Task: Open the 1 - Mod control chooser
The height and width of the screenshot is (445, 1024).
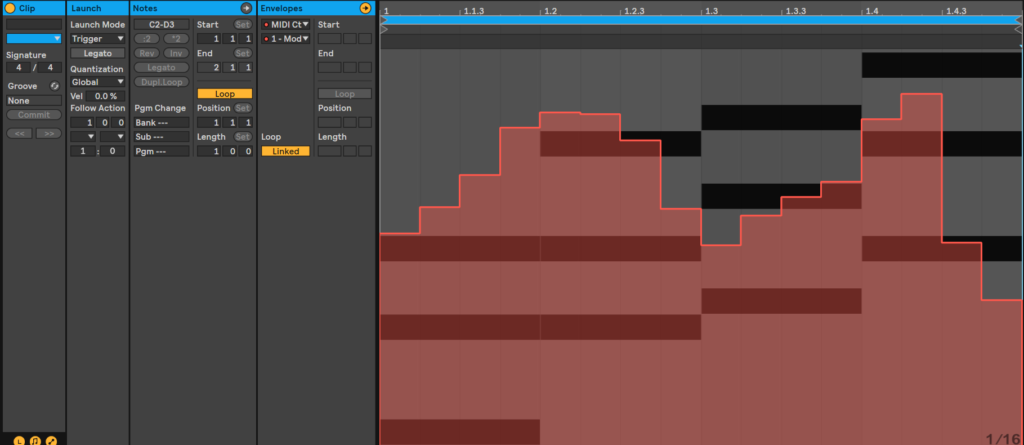Action: tap(286, 39)
